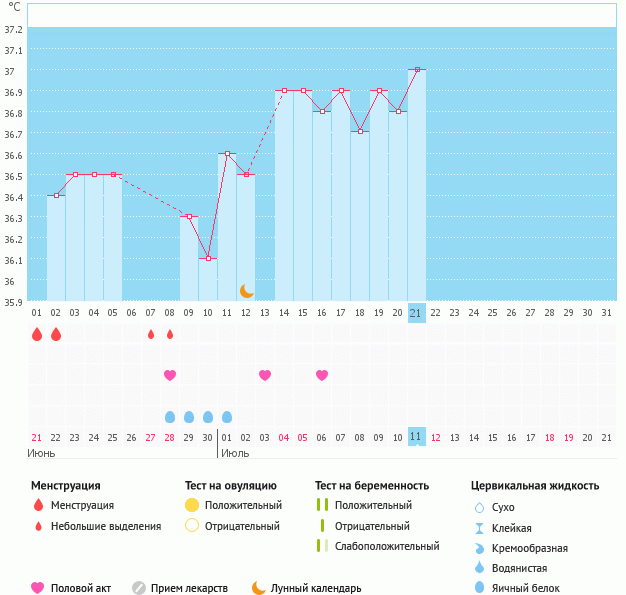Click the menstruation drop on cycle day 01

[x=37, y=334]
